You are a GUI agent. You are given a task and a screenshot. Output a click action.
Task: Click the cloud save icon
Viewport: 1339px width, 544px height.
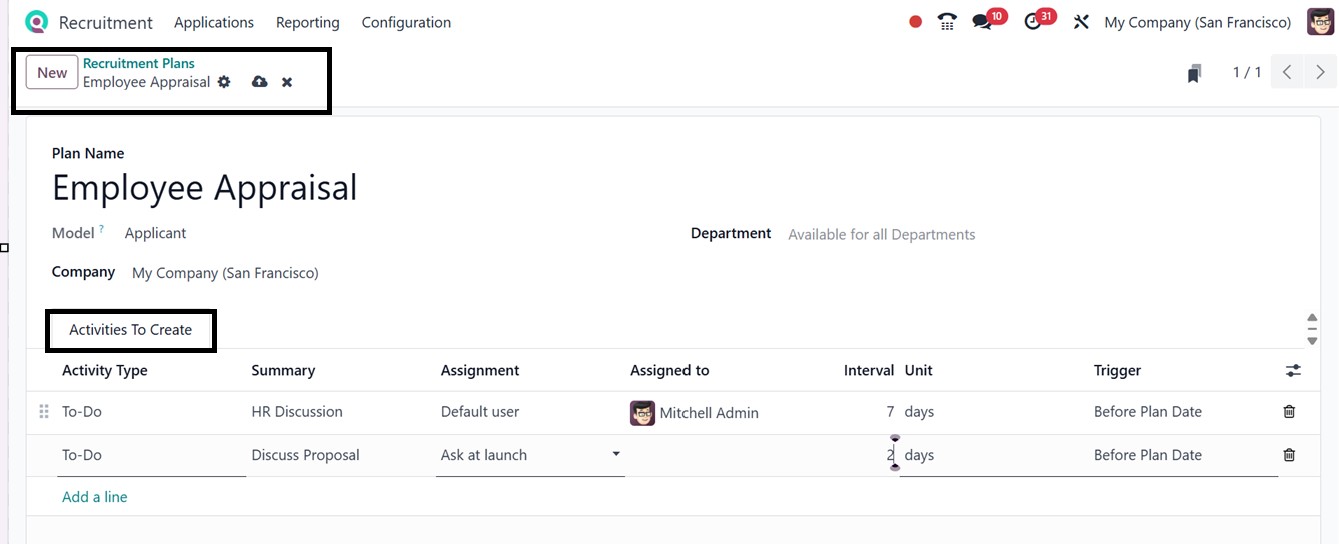[259, 82]
